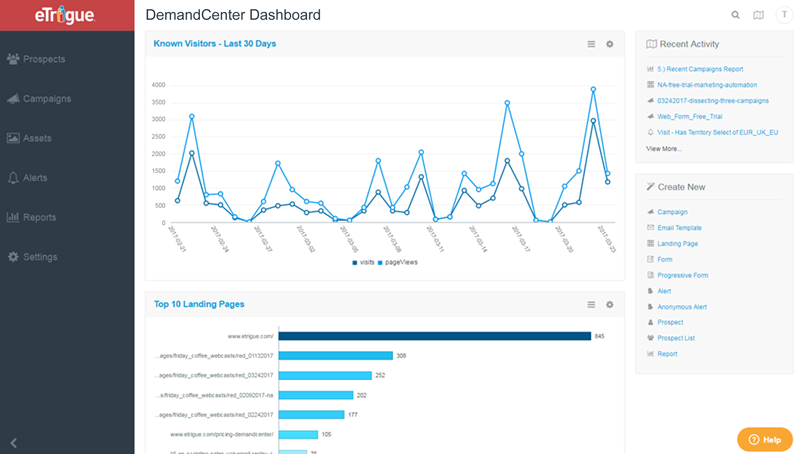Image resolution: width=800 pixels, height=454 pixels.
Task: Click the orange Help button
Action: tap(765, 439)
